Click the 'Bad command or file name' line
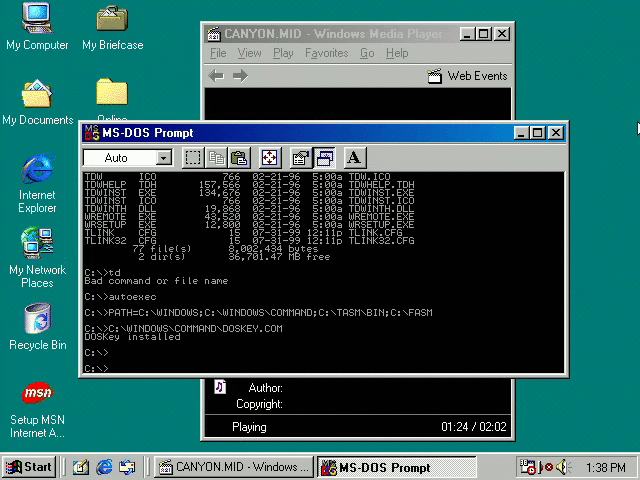This screenshot has height=480, width=640. [156, 281]
